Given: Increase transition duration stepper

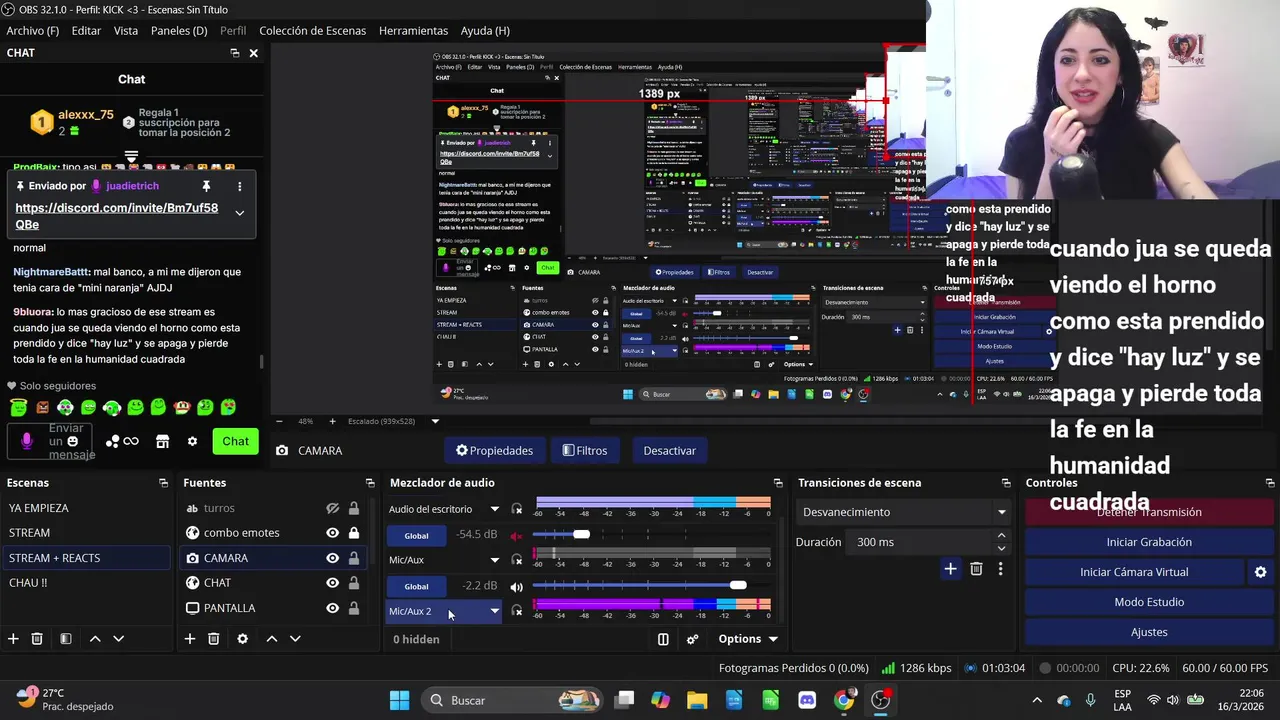Looking at the screenshot, I should (1001, 536).
